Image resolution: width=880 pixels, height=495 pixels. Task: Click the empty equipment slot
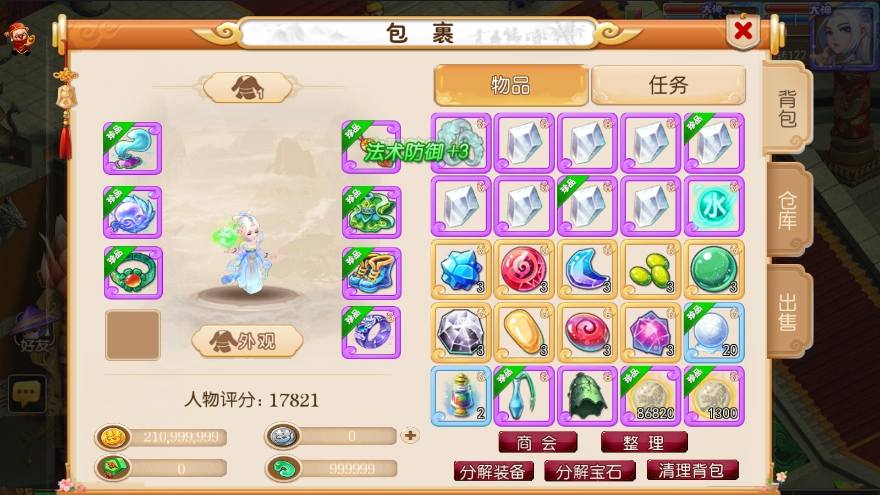[x=133, y=334]
